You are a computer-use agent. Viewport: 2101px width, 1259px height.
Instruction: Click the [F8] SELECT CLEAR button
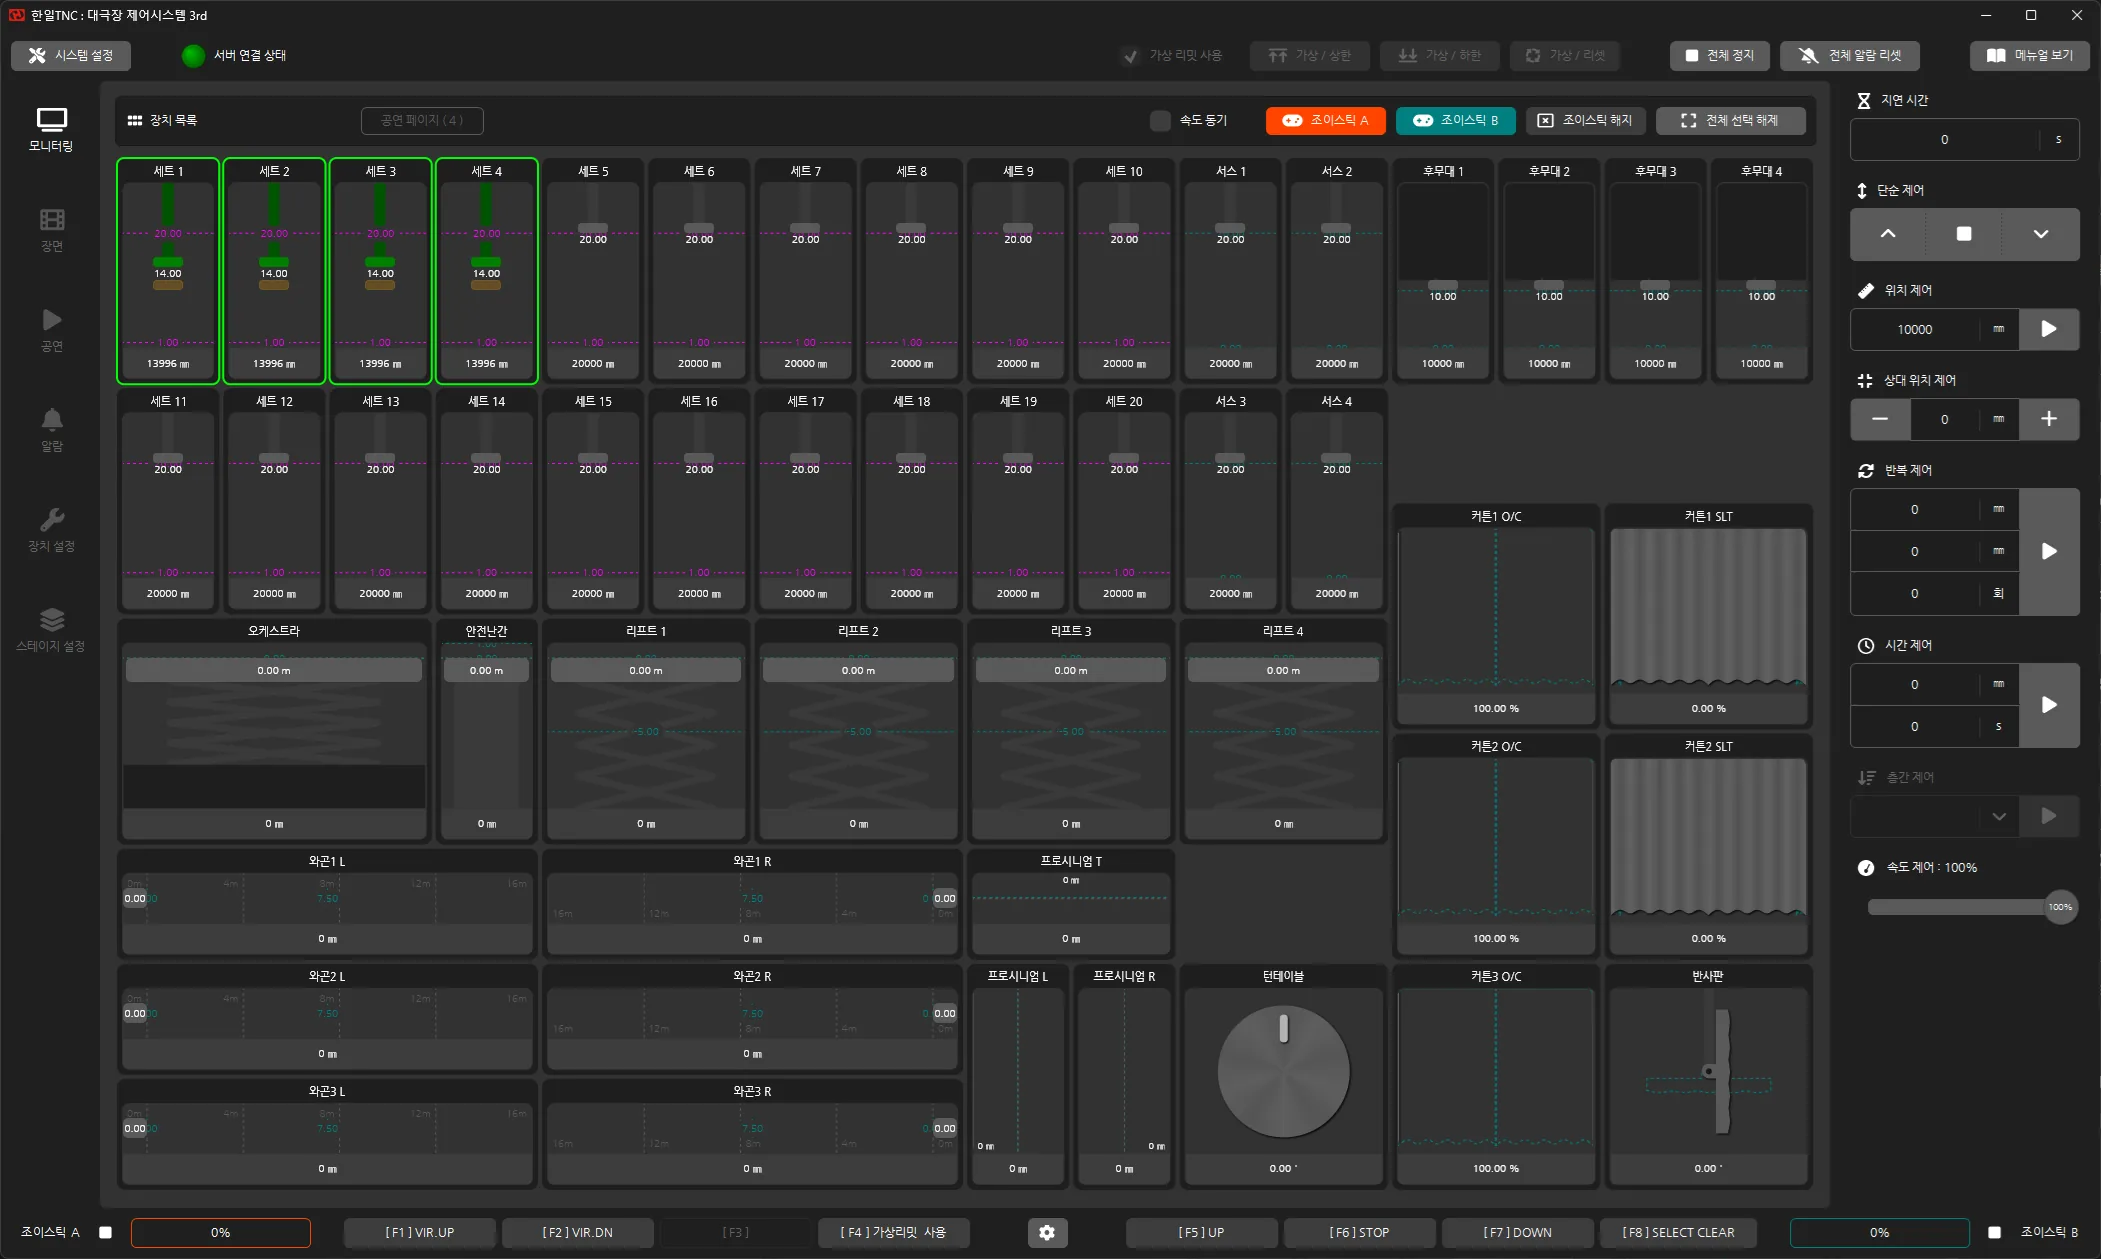pos(1678,1233)
